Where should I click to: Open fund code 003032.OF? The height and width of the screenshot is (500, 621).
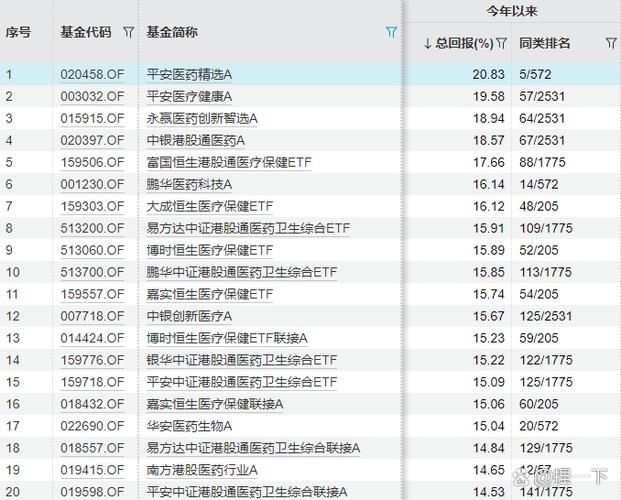point(92,97)
